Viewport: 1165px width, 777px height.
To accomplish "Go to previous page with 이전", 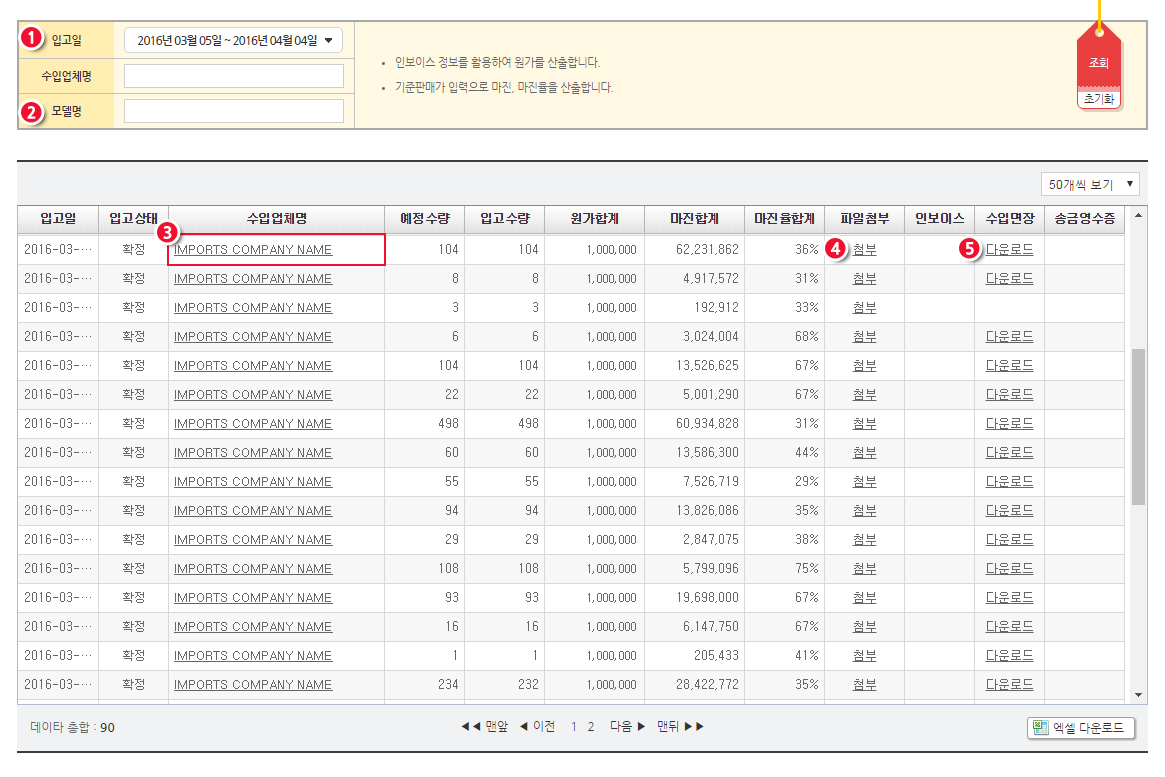I will (x=537, y=726).
